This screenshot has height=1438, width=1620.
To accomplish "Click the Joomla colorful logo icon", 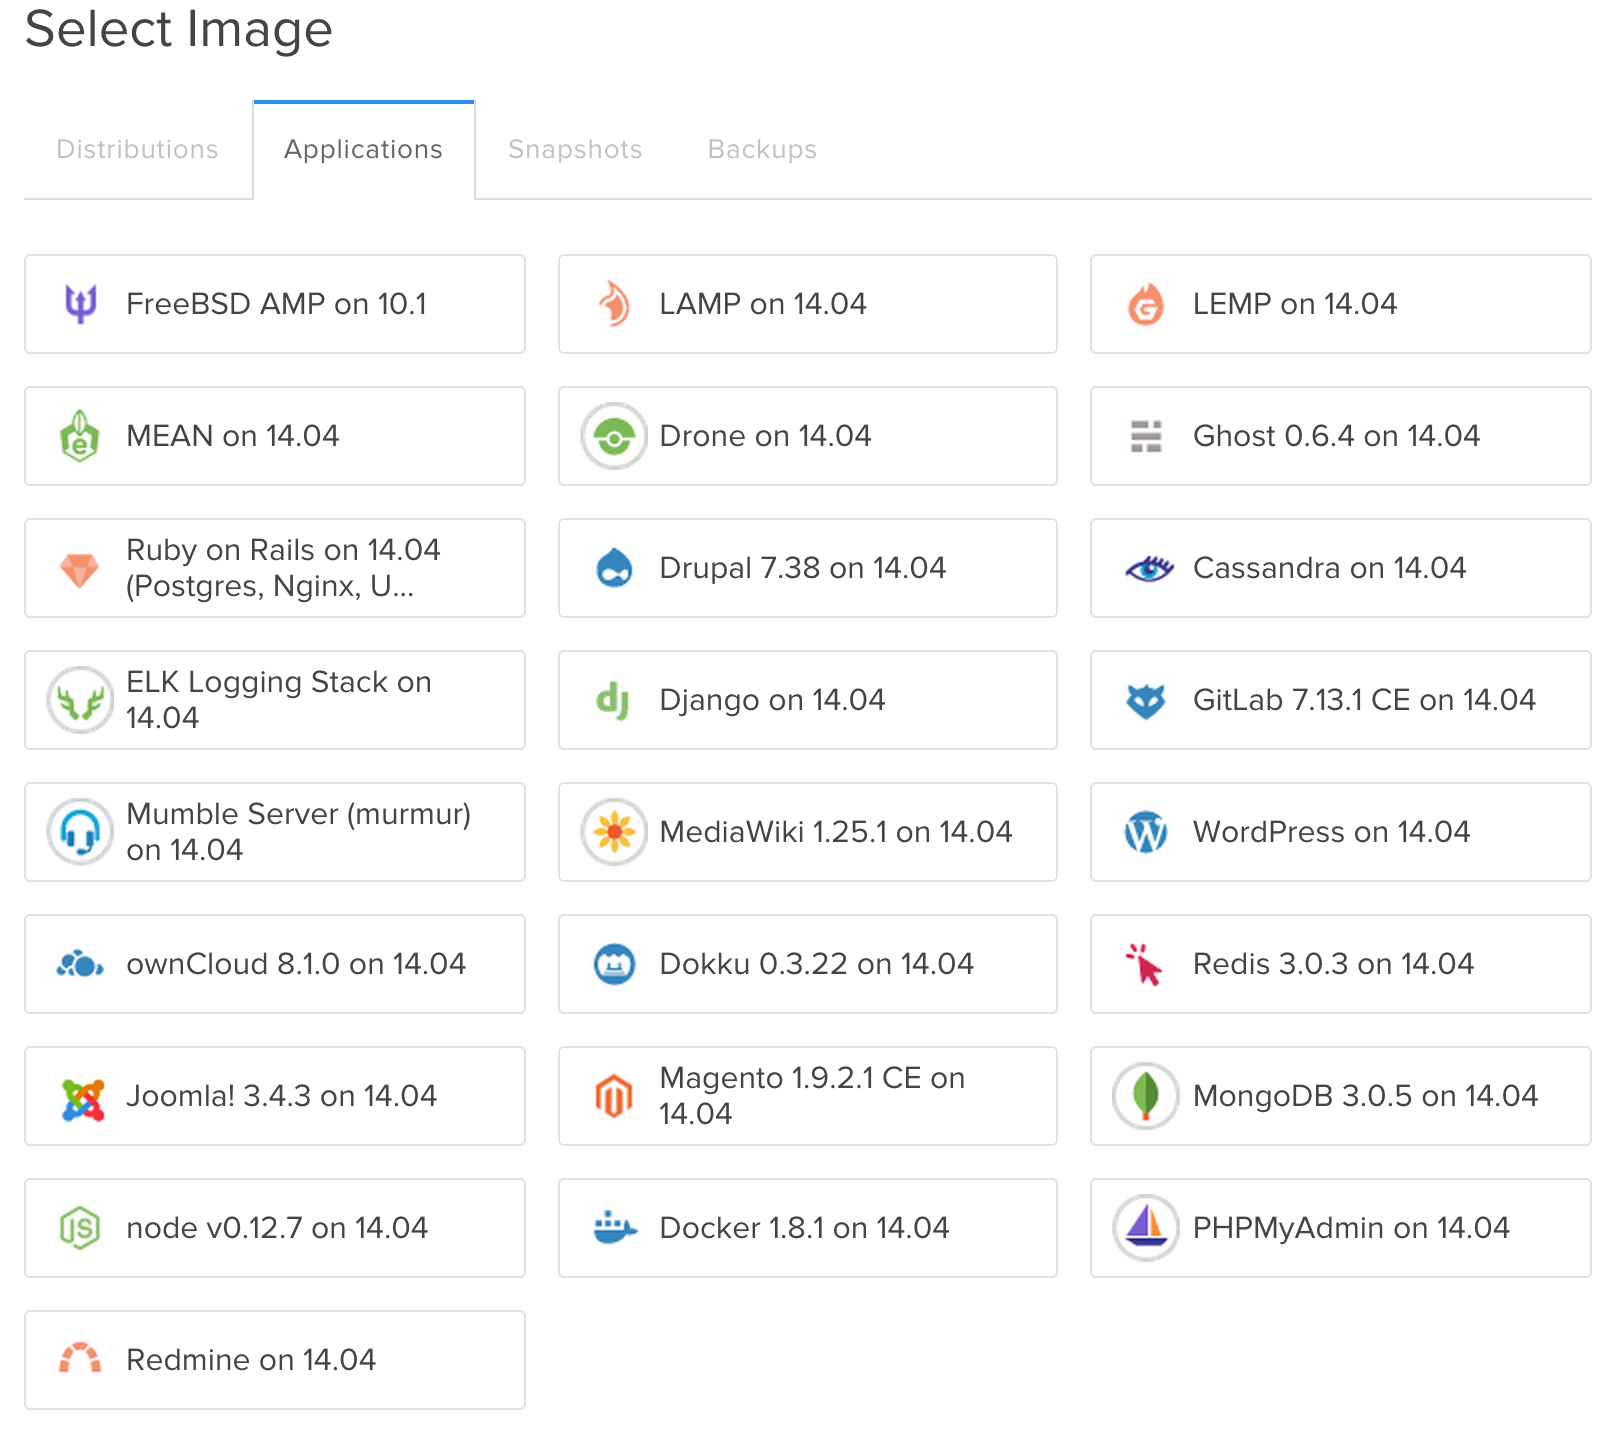I will (82, 1098).
